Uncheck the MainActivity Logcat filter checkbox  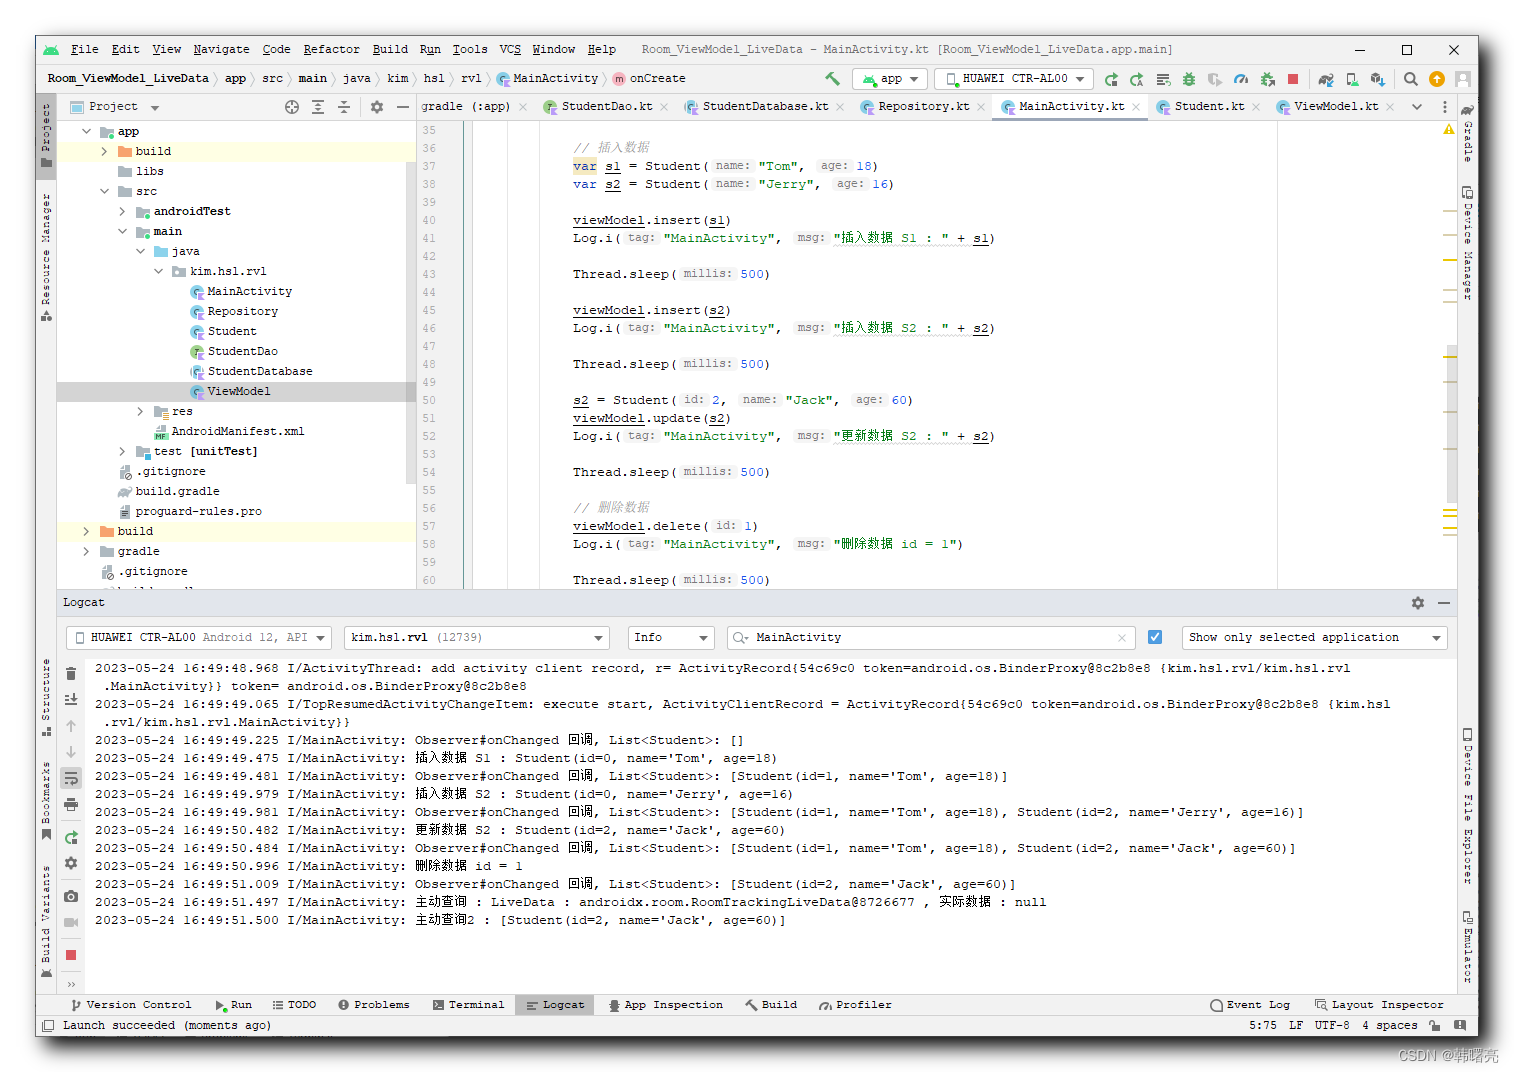coord(1155,636)
